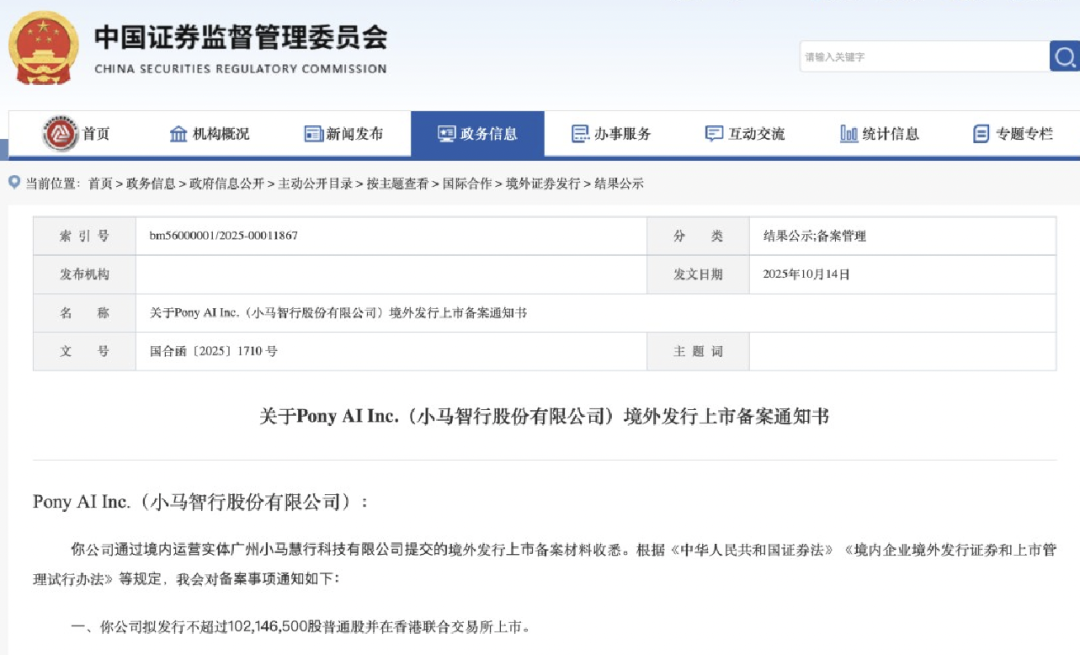Click the 文号 label cell
Viewport: 1080px width, 655px height.
point(85,351)
